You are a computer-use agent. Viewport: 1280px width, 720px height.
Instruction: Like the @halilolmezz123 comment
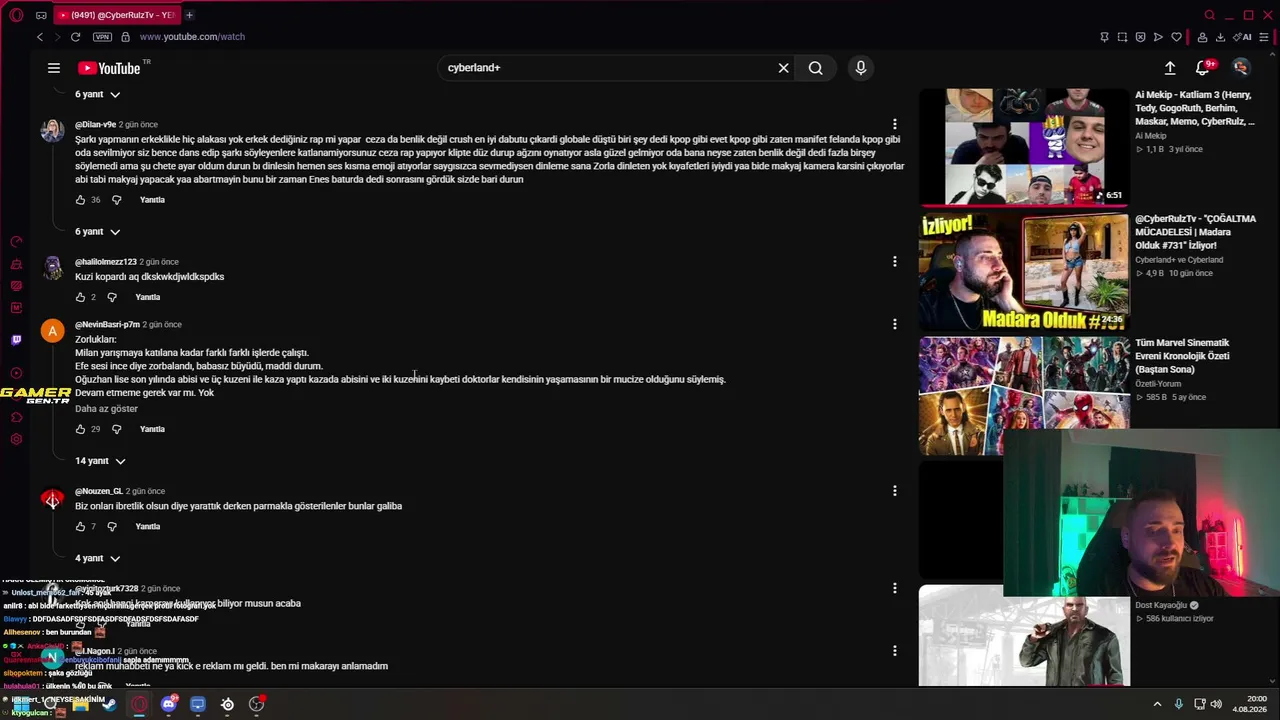coord(81,297)
